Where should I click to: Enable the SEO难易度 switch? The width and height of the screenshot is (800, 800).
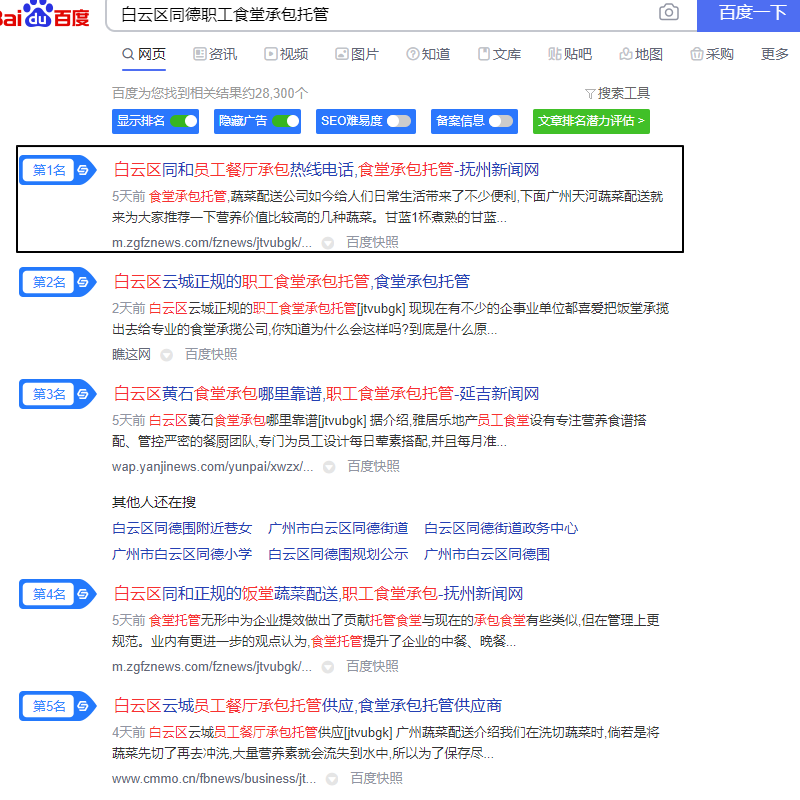[x=398, y=121]
